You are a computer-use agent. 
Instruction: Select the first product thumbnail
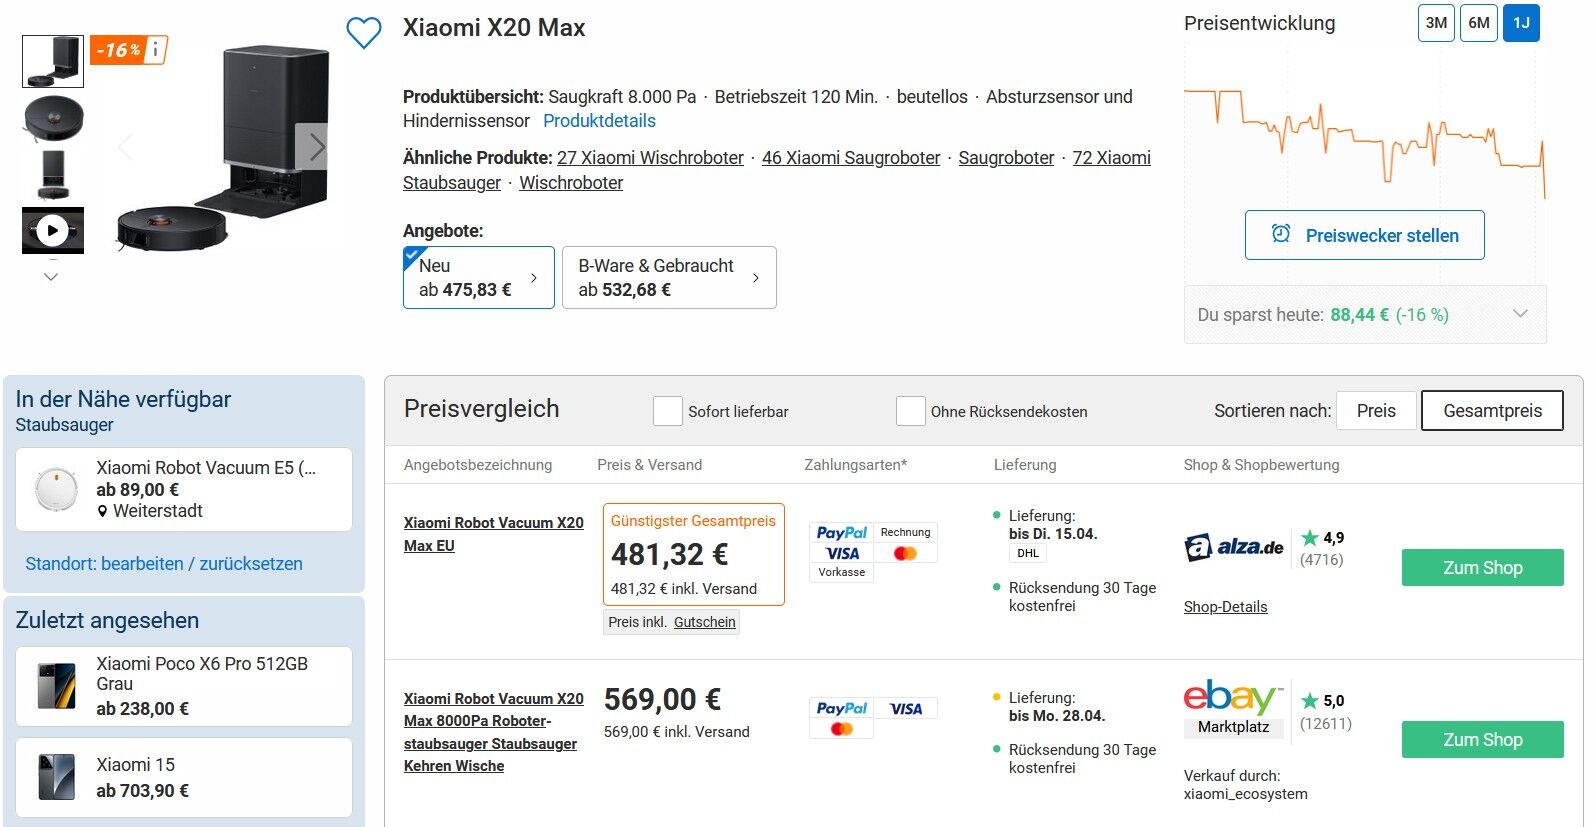click(x=53, y=61)
